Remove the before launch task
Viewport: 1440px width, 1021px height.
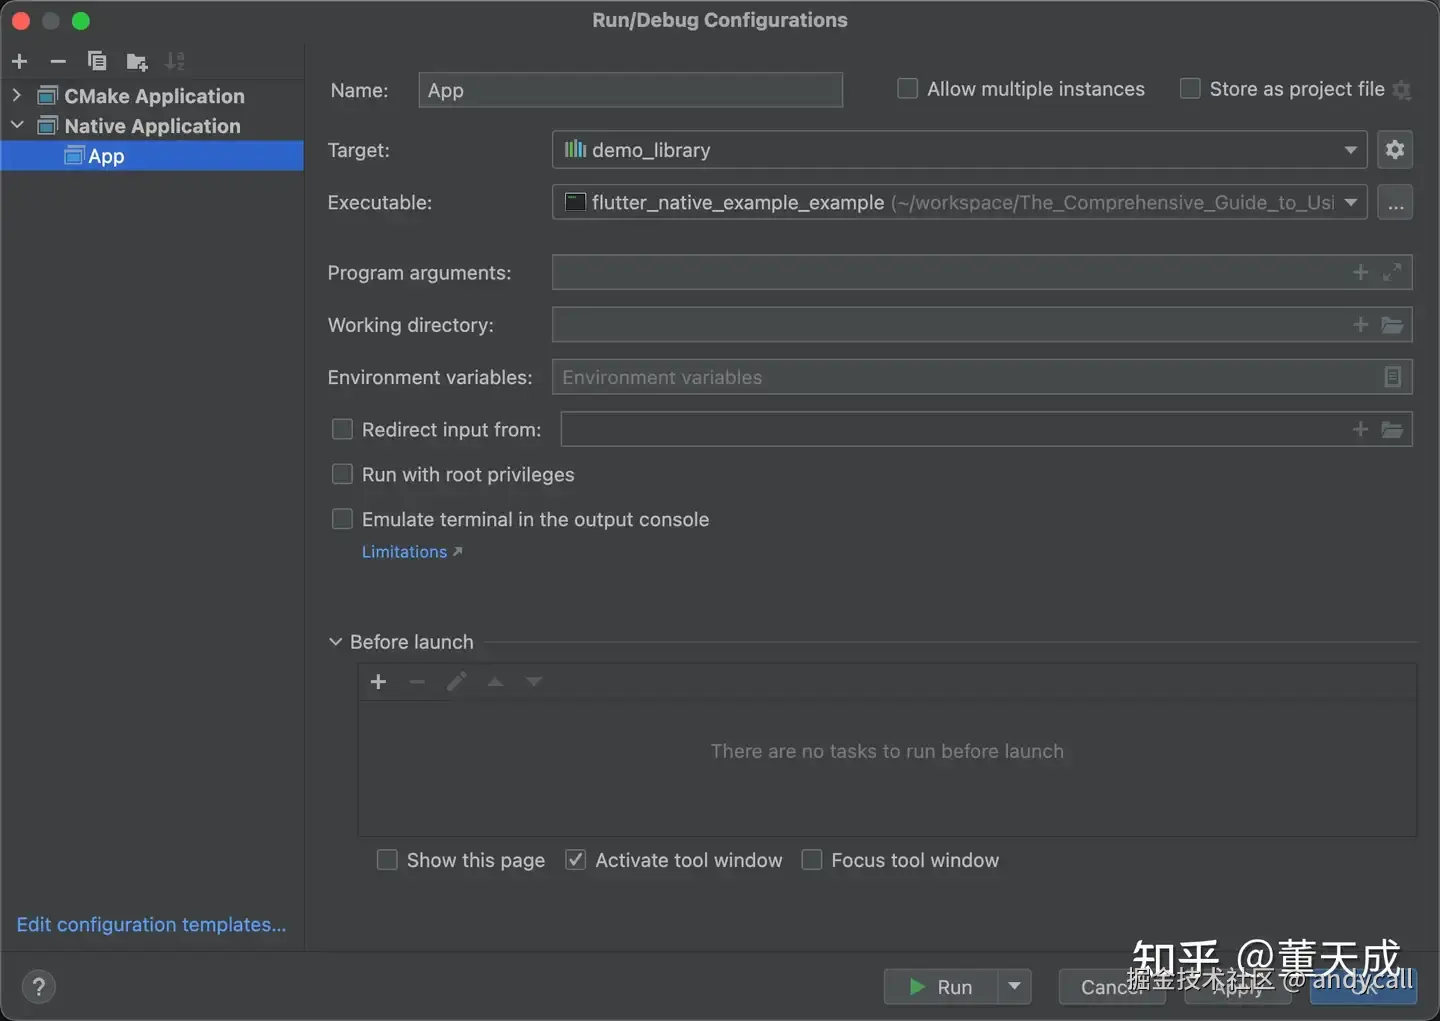point(417,682)
